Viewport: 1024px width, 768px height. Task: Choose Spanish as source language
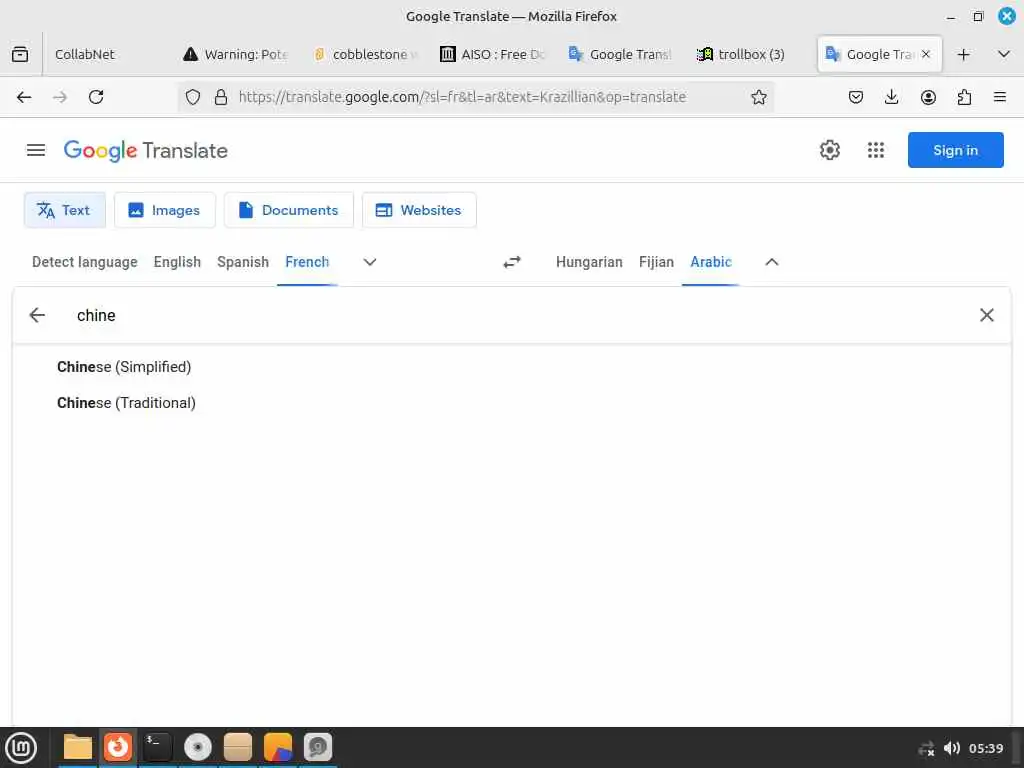[243, 262]
